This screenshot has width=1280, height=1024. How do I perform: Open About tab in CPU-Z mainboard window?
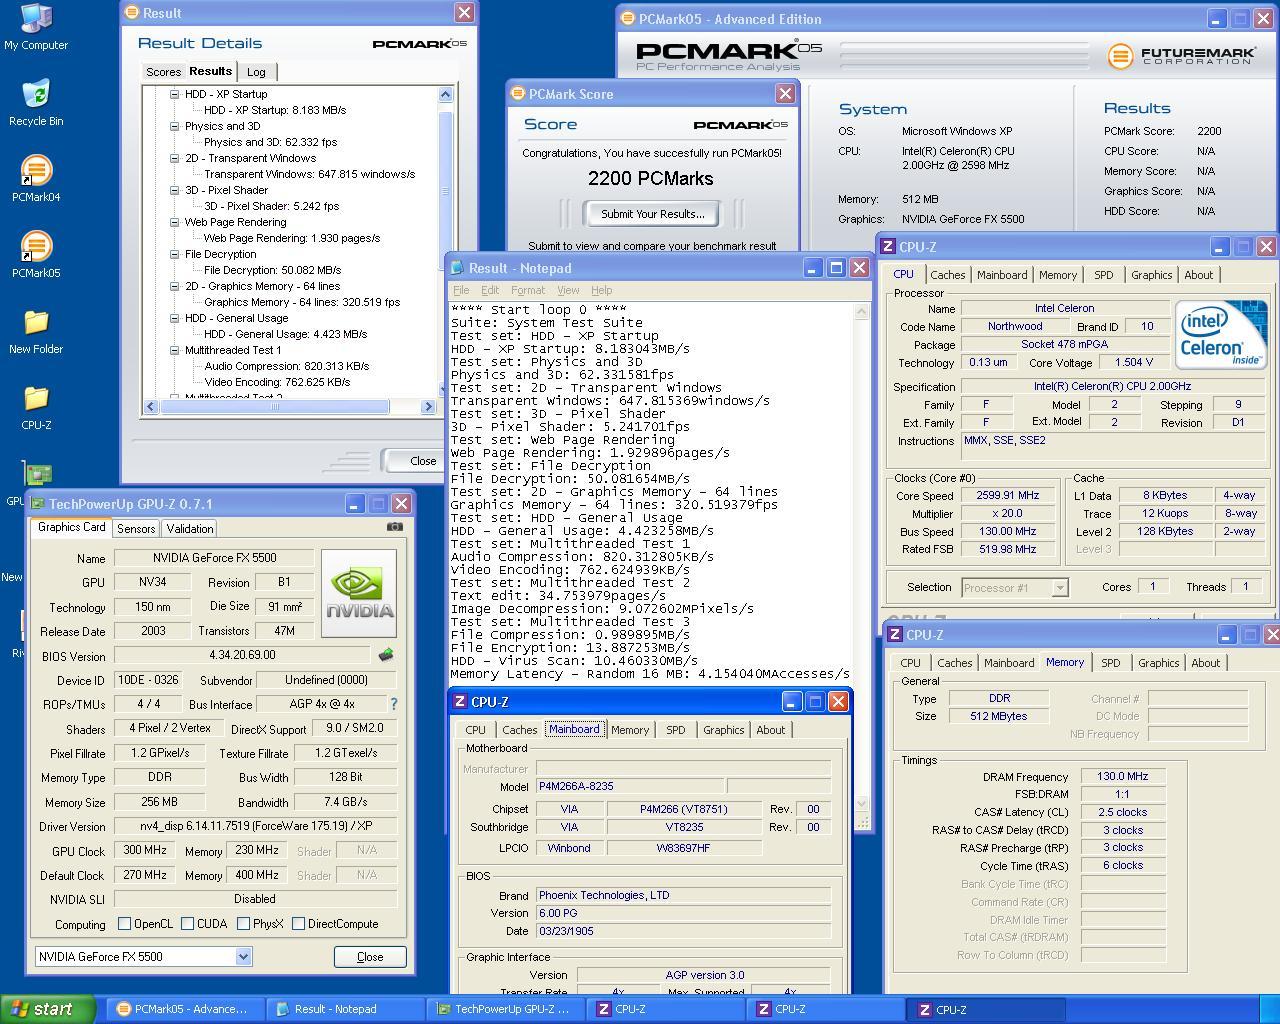[770, 730]
